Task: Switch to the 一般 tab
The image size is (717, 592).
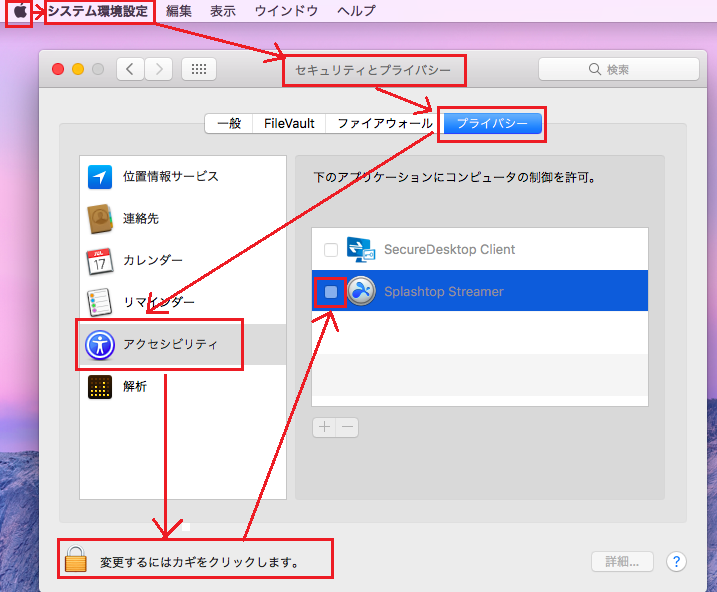Action: coord(229,123)
